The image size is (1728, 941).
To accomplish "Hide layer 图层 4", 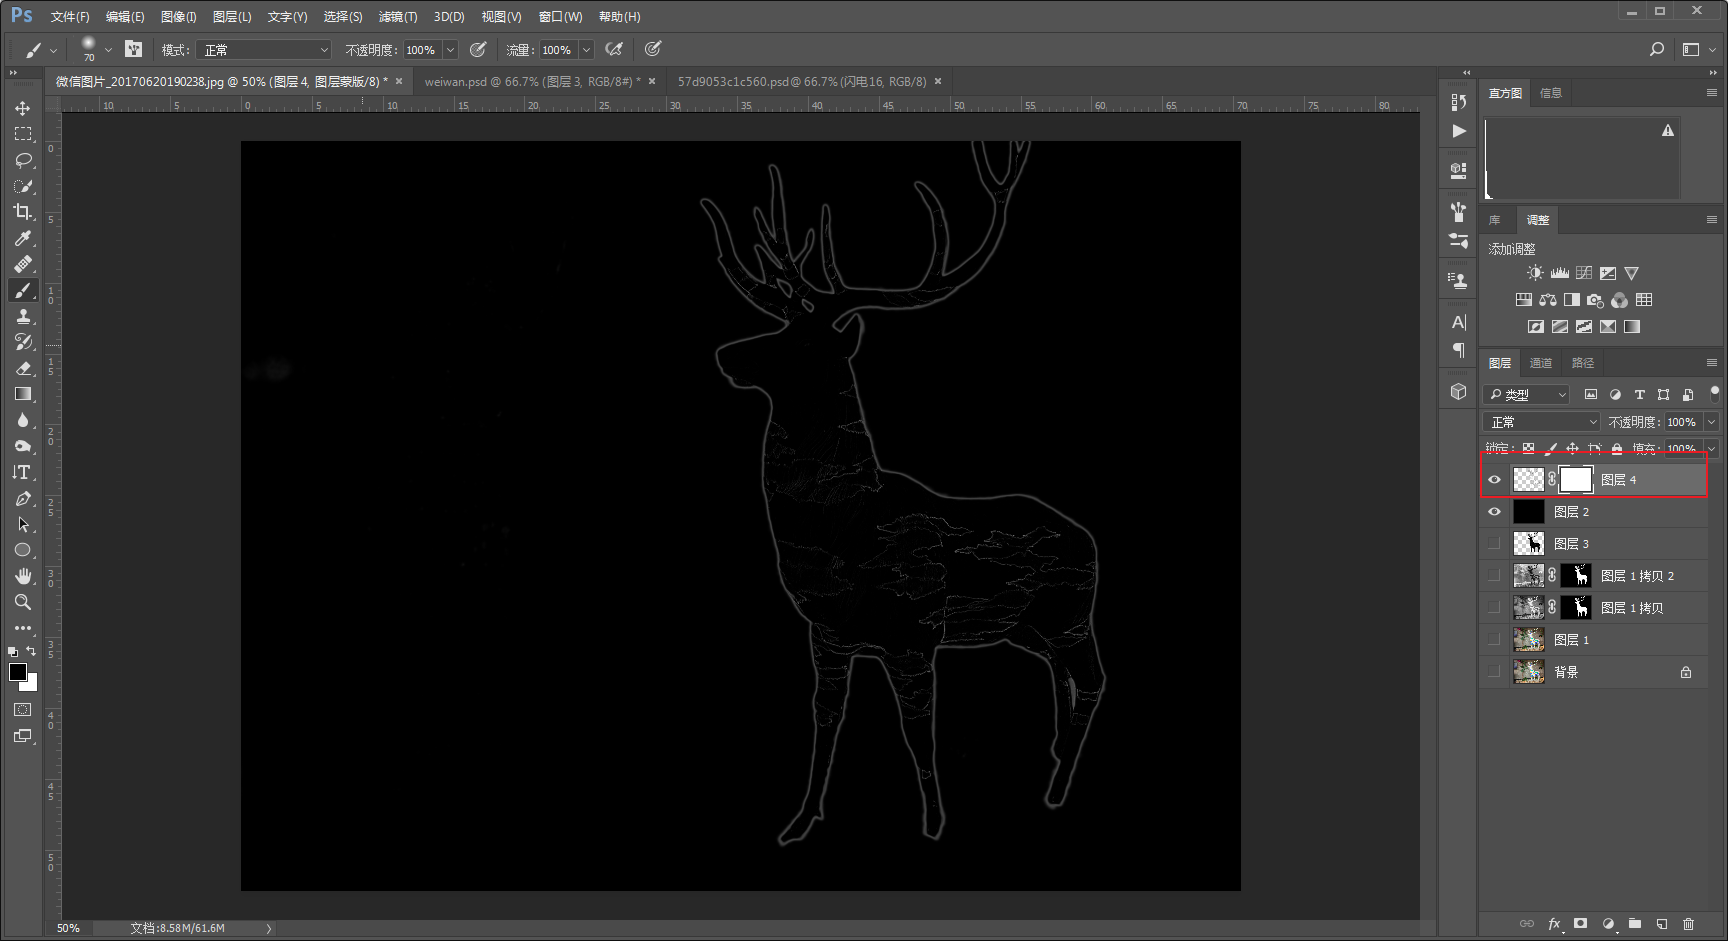I will [1494, 480].
